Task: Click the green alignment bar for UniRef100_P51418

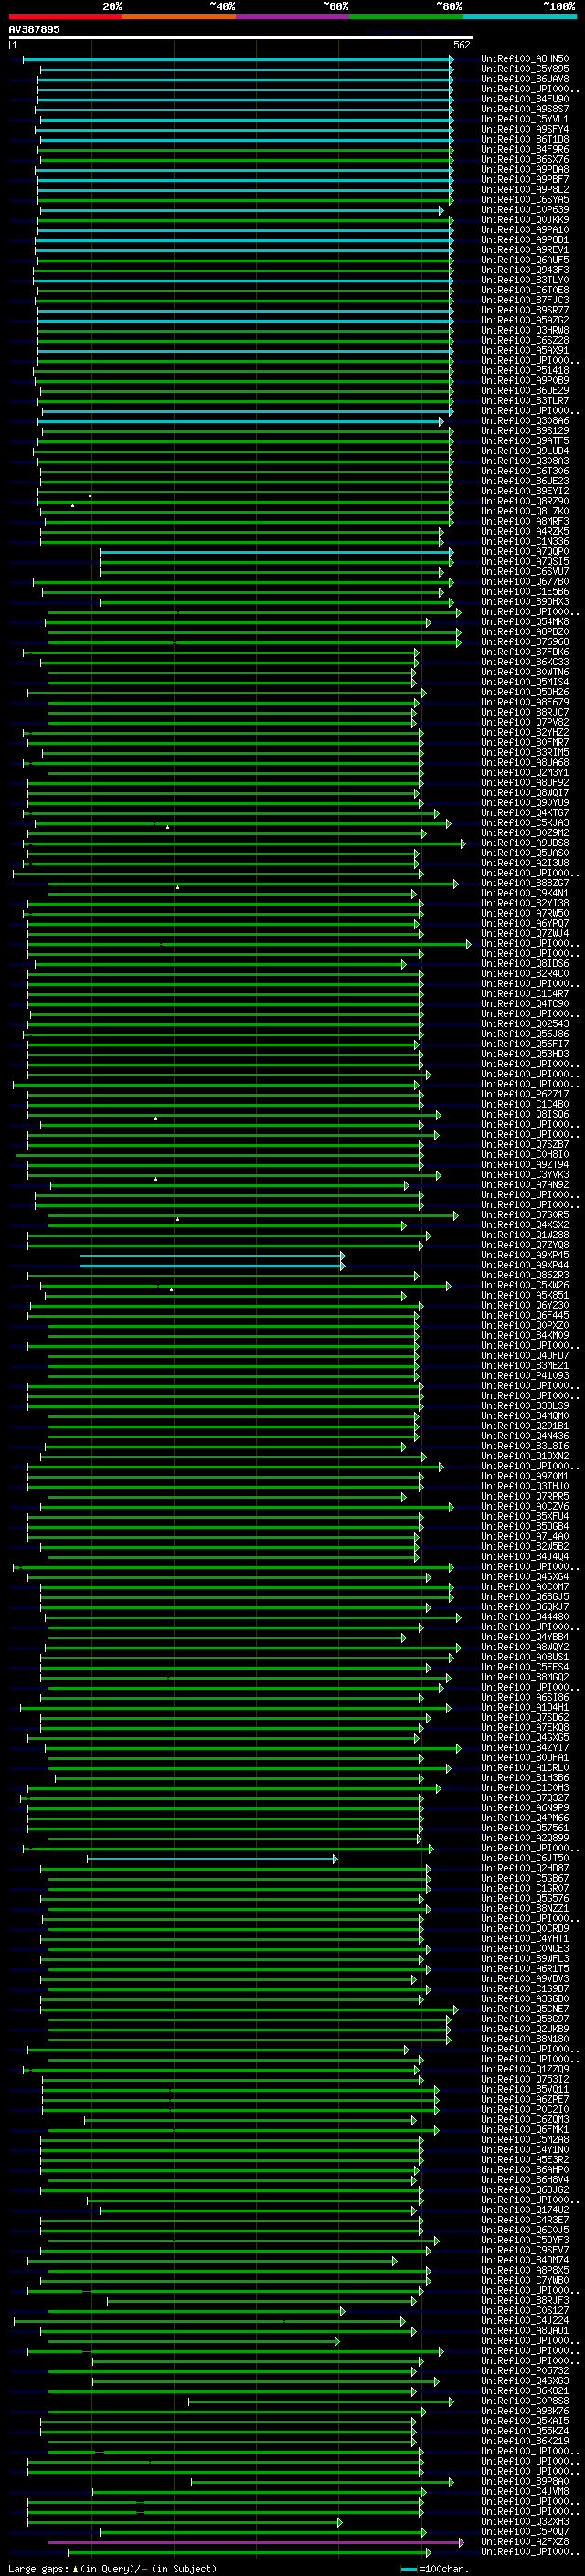Action: (243, 370)
